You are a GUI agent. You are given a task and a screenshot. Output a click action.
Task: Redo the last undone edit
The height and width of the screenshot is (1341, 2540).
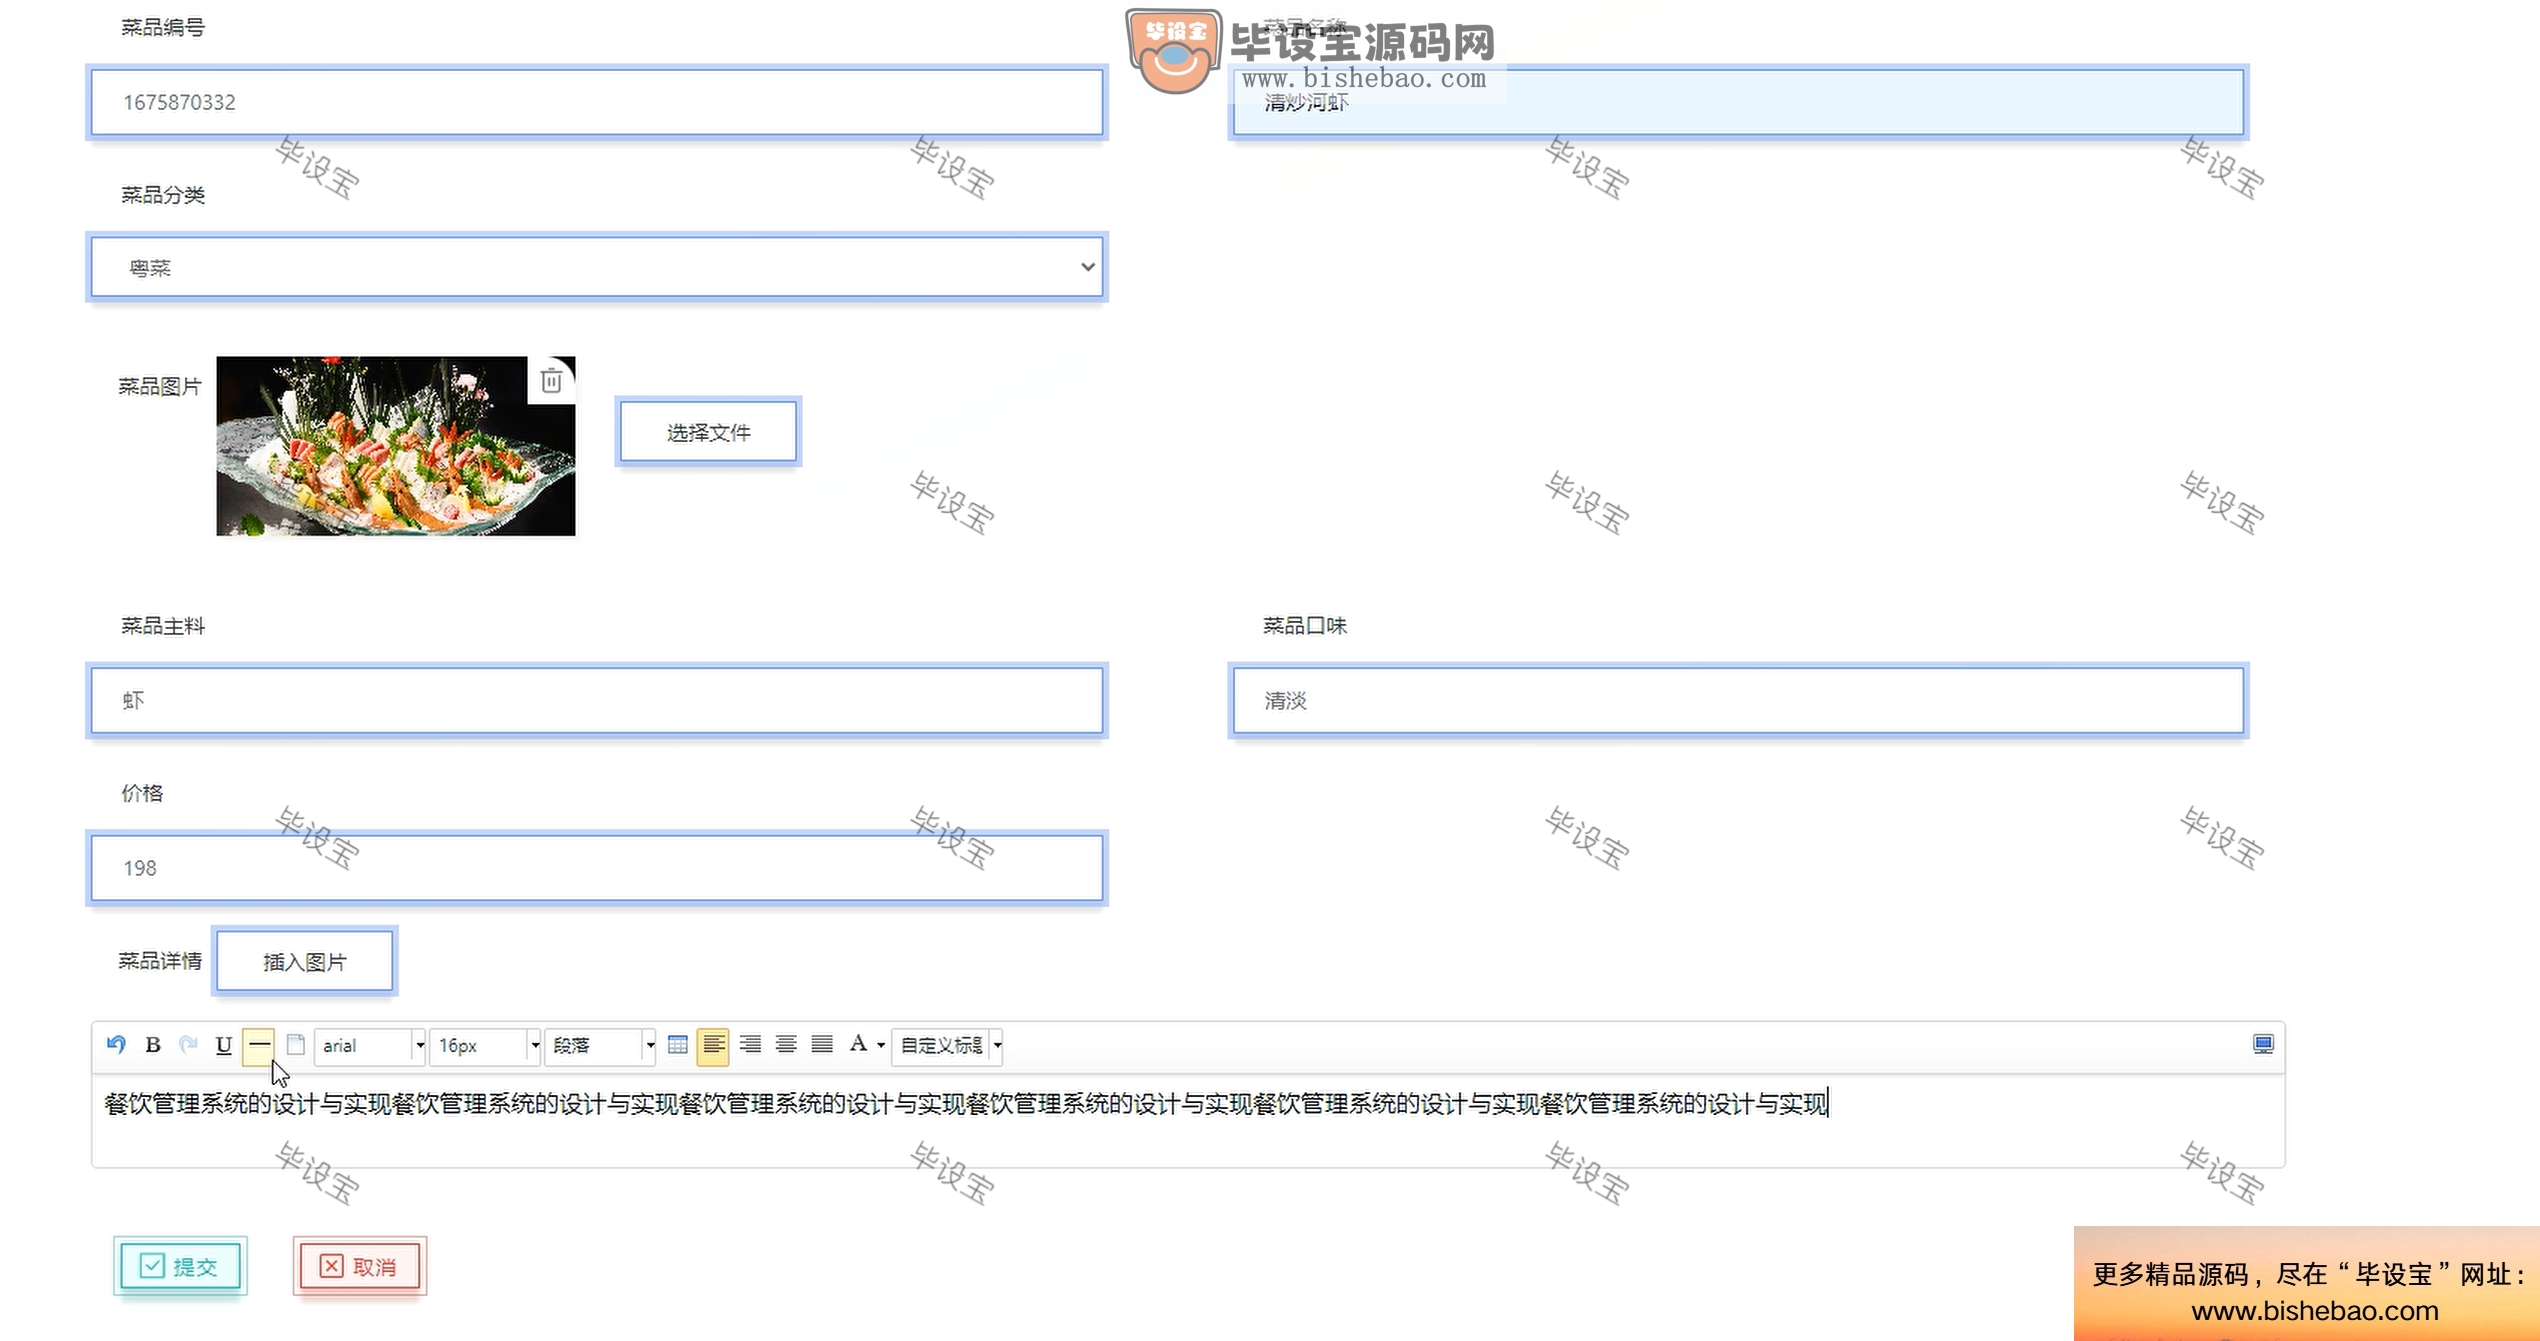coord(188,1045)
